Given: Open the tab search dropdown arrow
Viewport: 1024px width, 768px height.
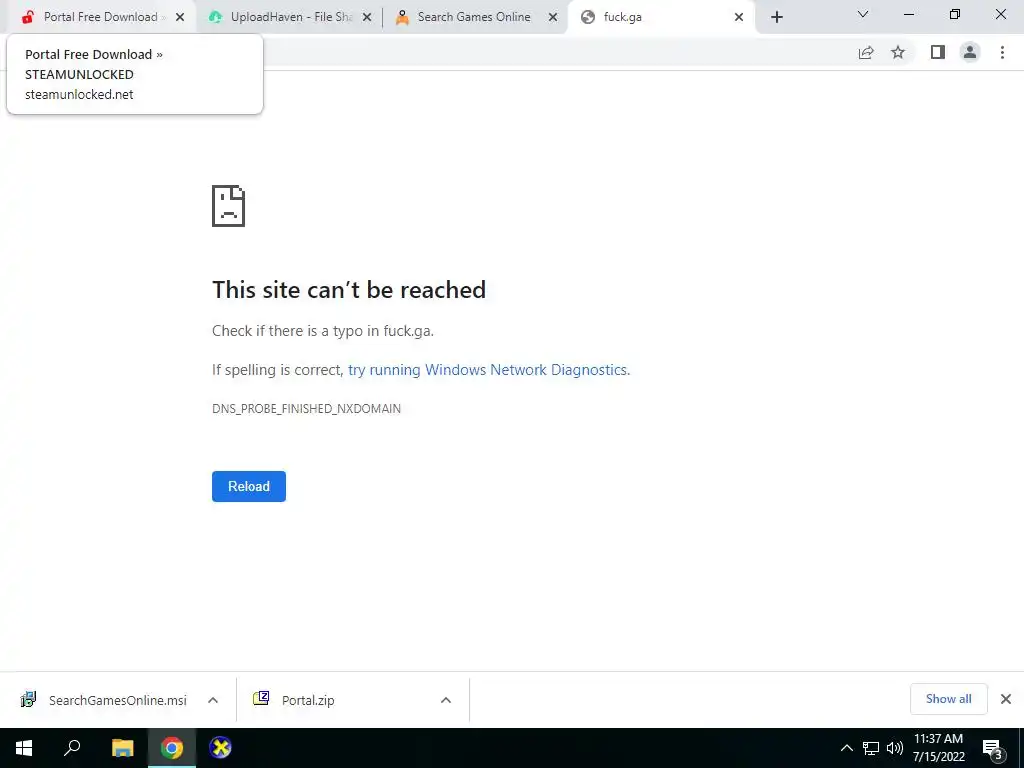Looking at the screenshot, I should pos(863,14).
